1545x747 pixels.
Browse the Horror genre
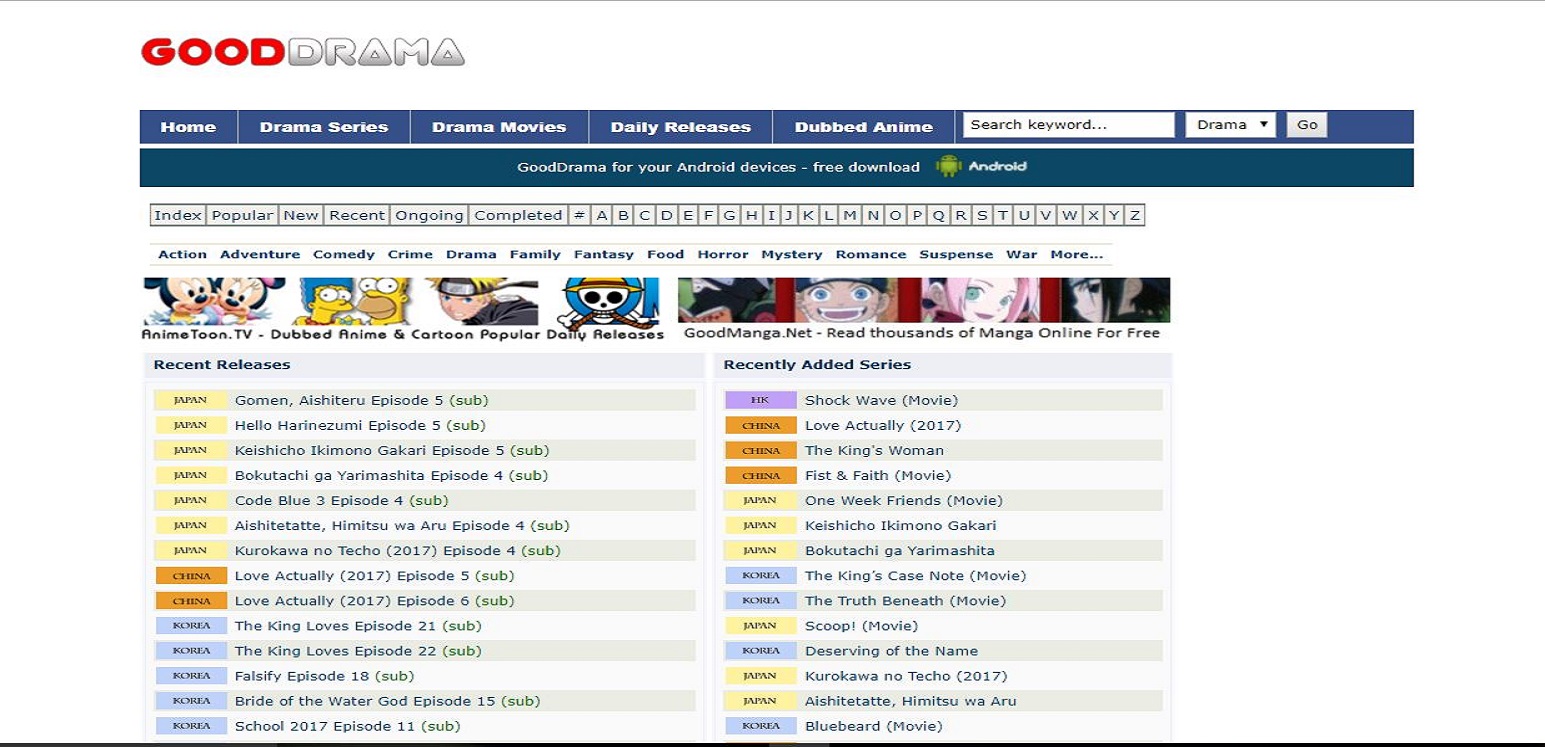tap(723, 255)
